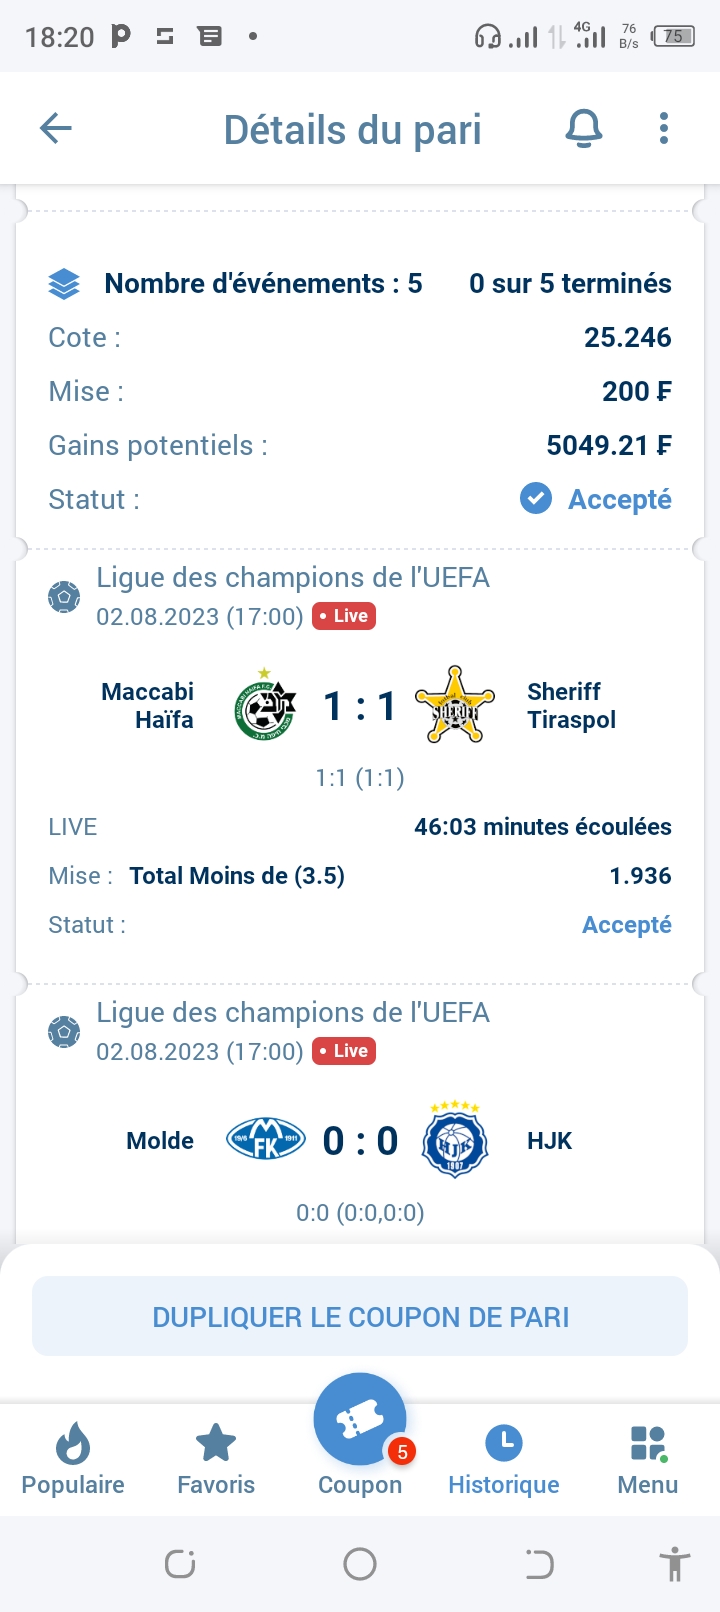The height and width of the screenshot is (1612, 720).
Task: Tap the Molde FK club logo
Action: click(x=265, y=1140)
